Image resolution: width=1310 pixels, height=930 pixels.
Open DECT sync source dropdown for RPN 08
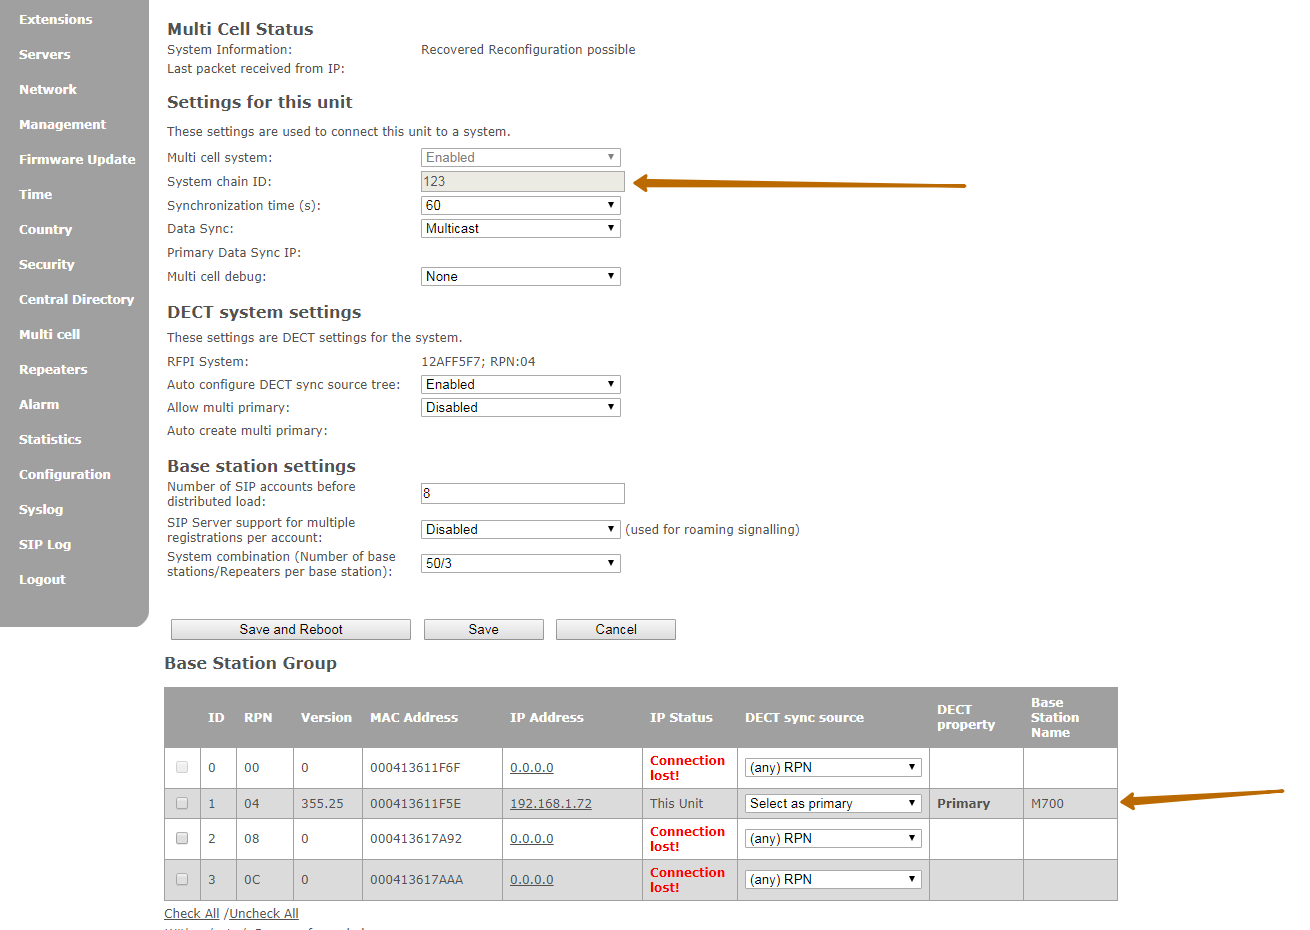(x=833, y=838)
